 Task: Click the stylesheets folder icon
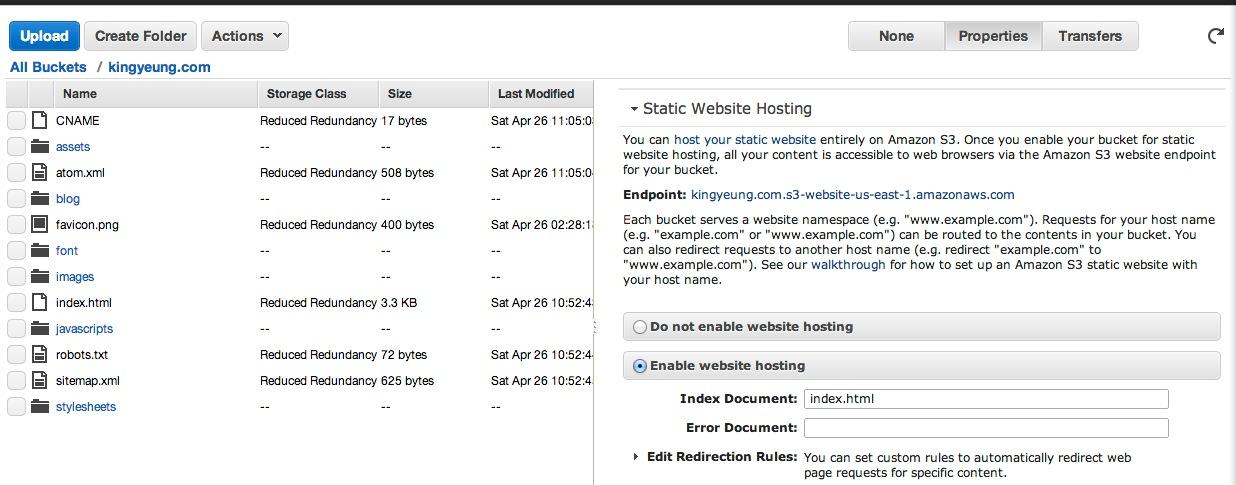pos(40,406)
